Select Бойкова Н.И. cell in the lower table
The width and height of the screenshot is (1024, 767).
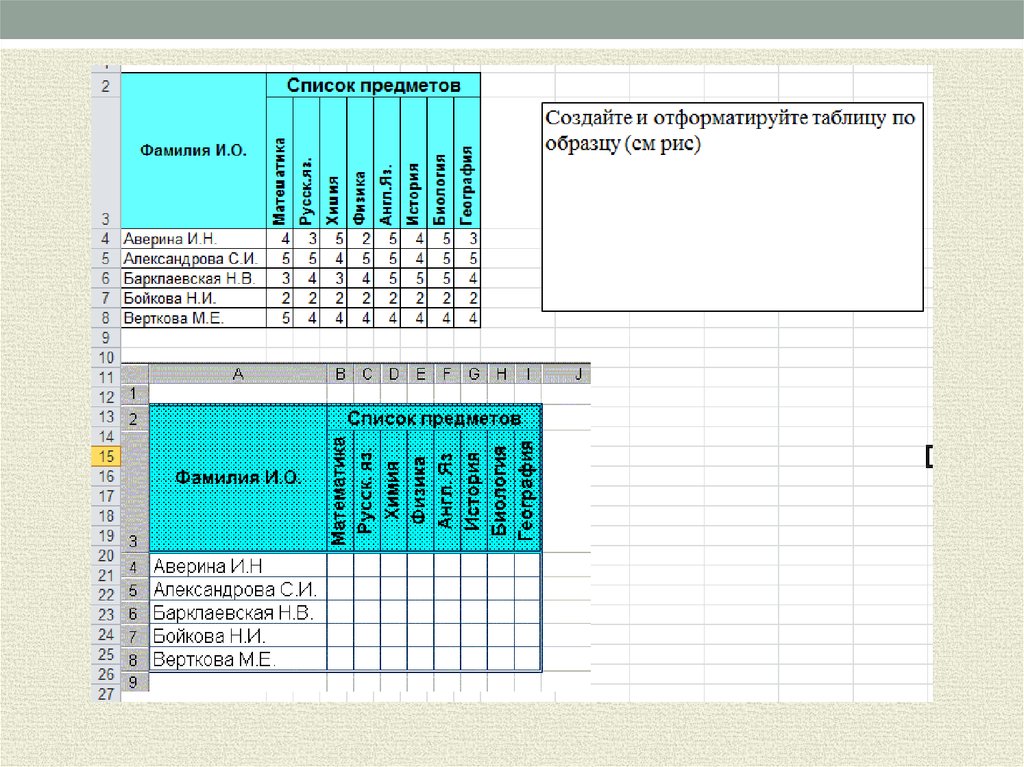click(238, 636)
